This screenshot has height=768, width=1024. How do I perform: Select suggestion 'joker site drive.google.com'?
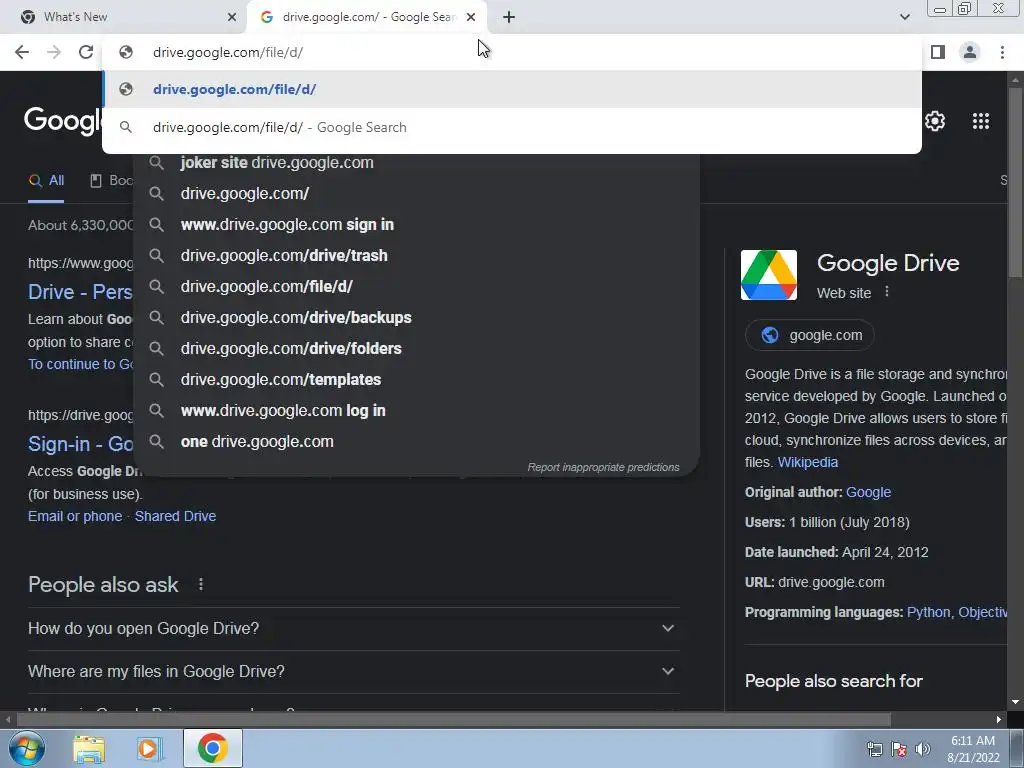(417, 163)
